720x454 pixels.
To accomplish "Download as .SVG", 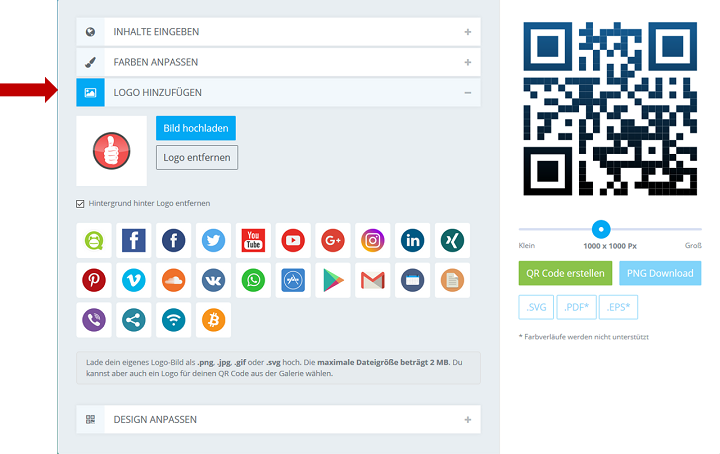I will point(536,307).
